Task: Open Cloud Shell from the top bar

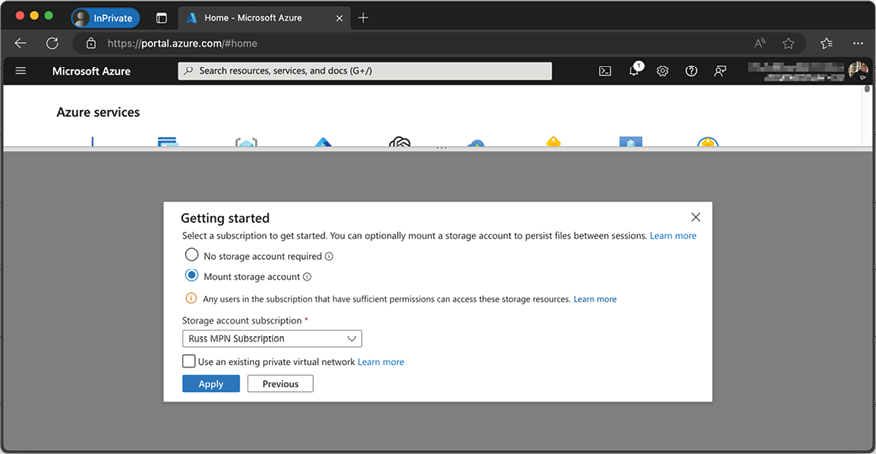Action: [x=605, y=71]
